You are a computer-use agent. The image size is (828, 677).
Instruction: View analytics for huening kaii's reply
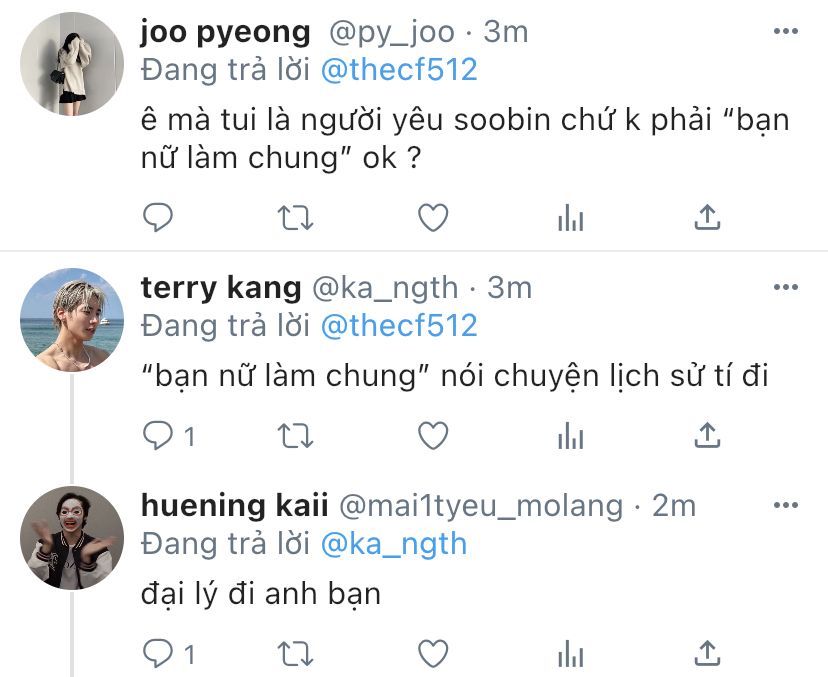[x=570, y=654]
